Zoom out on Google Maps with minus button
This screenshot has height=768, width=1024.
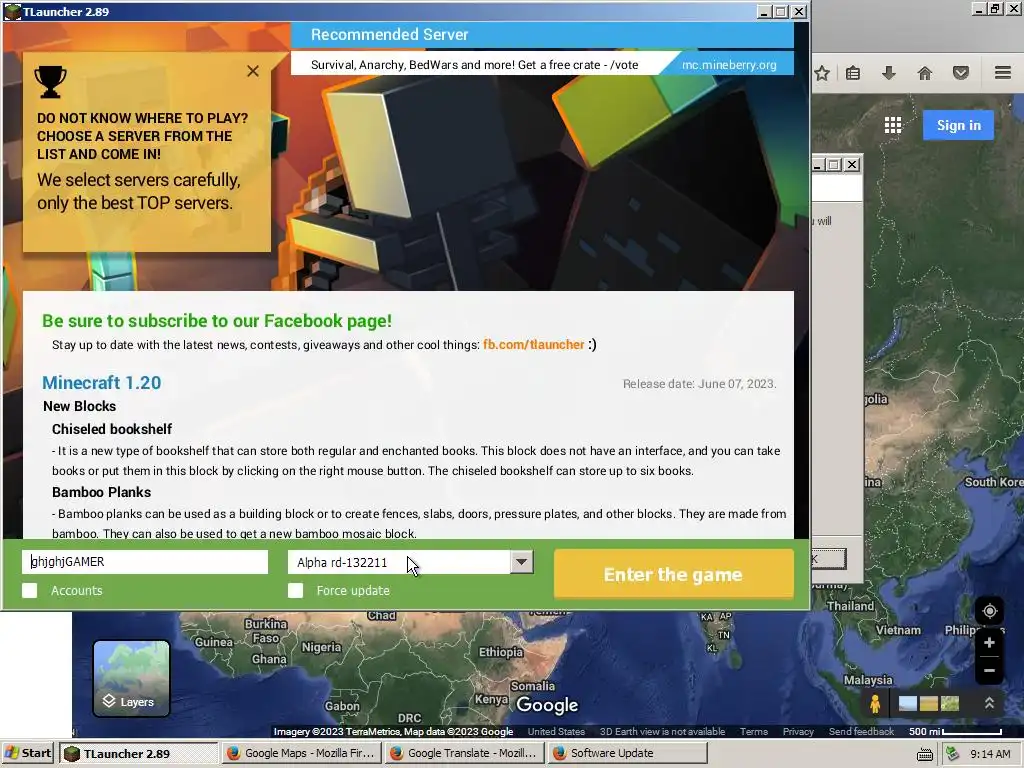[x=989, y=671]
